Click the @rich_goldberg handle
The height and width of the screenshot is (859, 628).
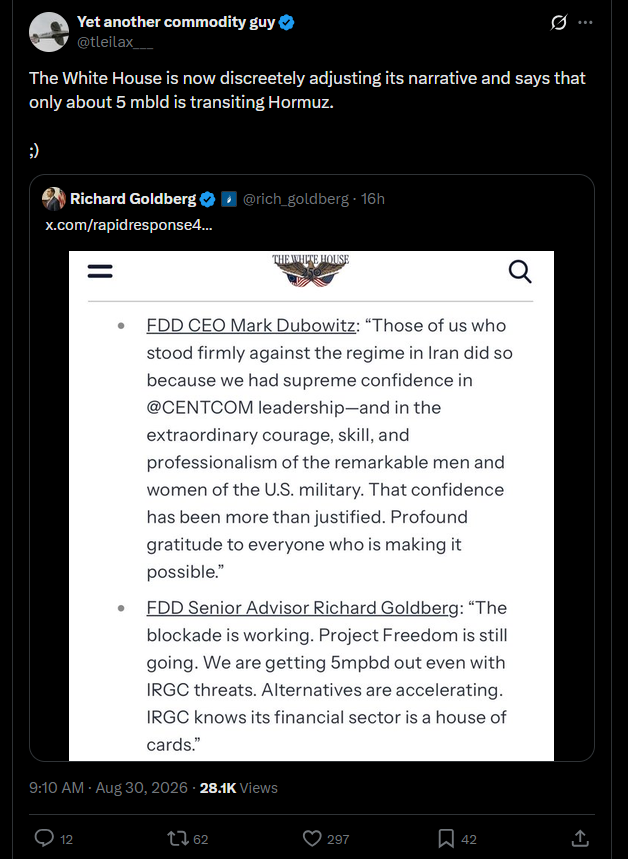click(295, 199)
